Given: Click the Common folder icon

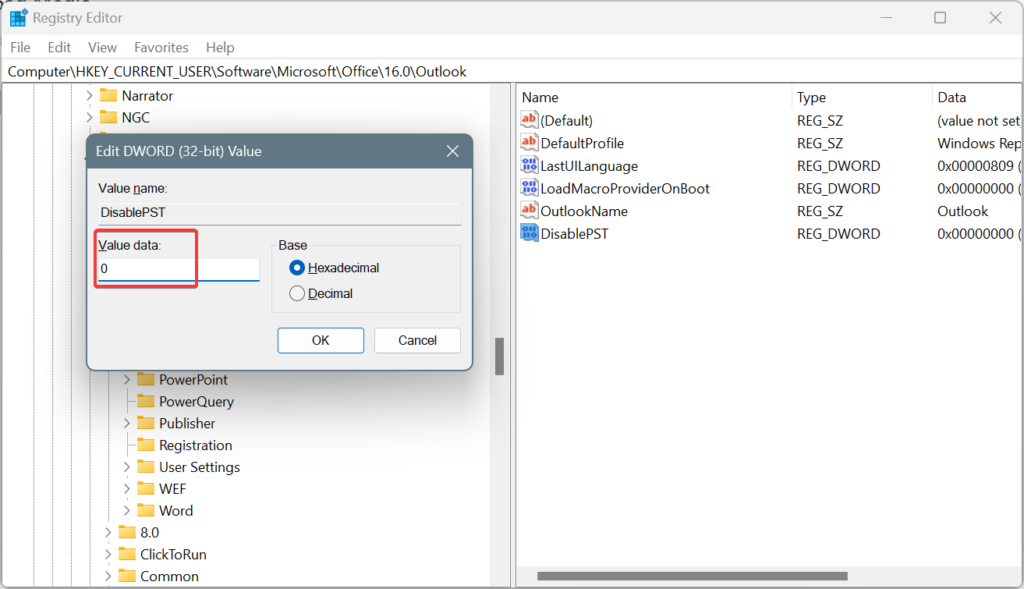Looking at the screenshot, I should click(x=127, y=576).
